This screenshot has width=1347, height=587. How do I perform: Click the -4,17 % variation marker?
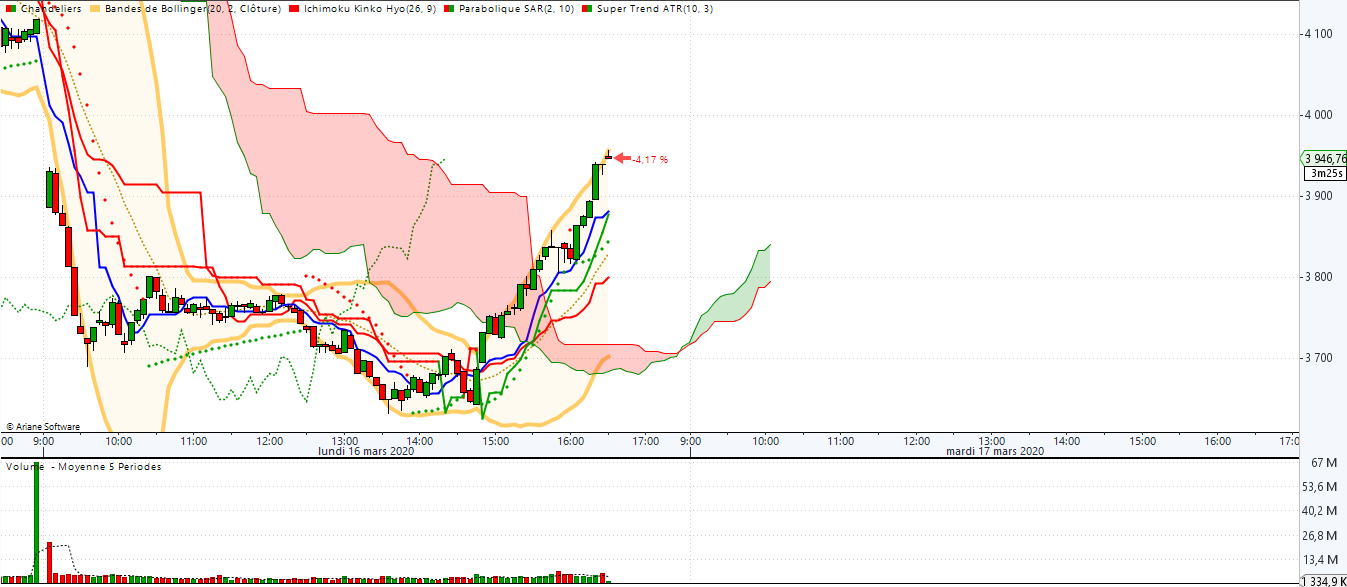click(x=649, y=159)
